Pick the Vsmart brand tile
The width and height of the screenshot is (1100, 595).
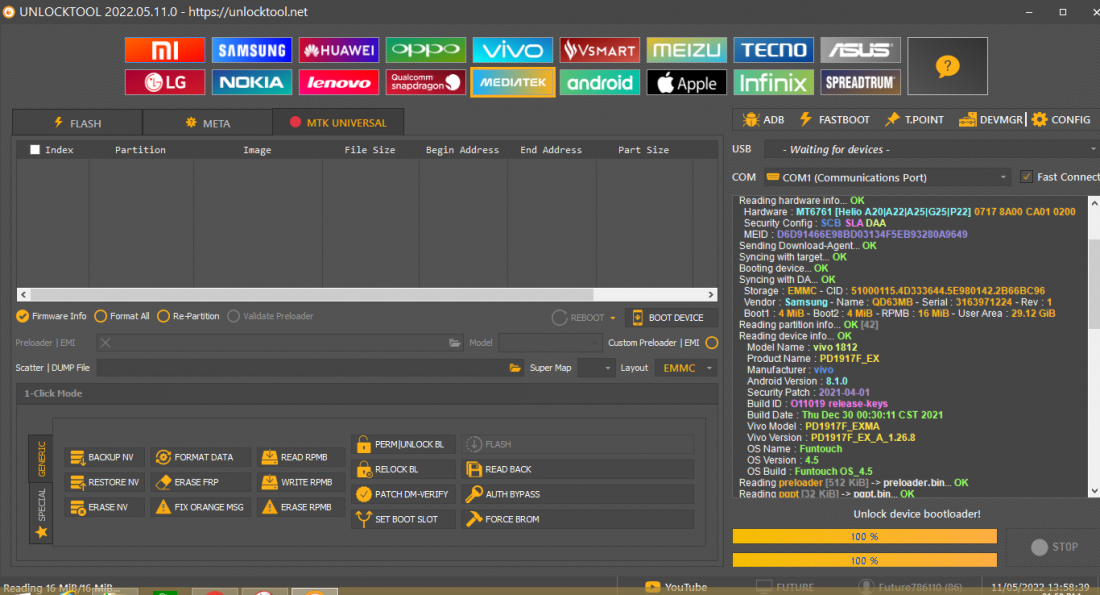[x=600, y=50]
